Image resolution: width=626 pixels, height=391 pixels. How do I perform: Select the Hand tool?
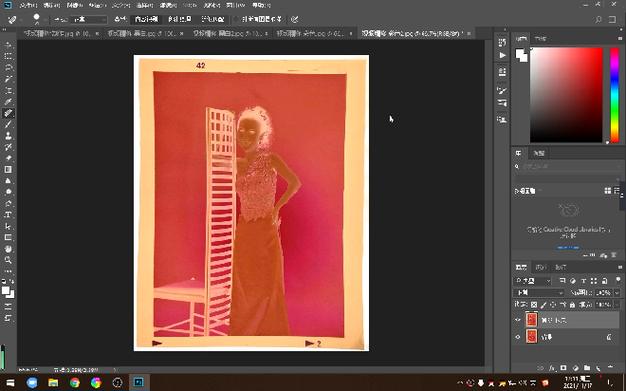pyautogui.click(x=8, y=249)
